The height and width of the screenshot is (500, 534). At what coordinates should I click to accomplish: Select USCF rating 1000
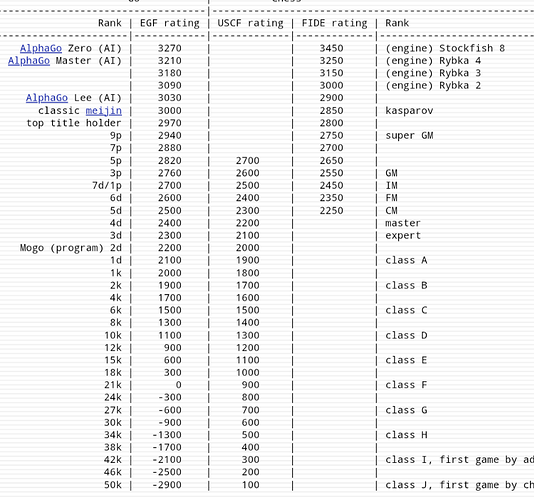pos(248,373)
